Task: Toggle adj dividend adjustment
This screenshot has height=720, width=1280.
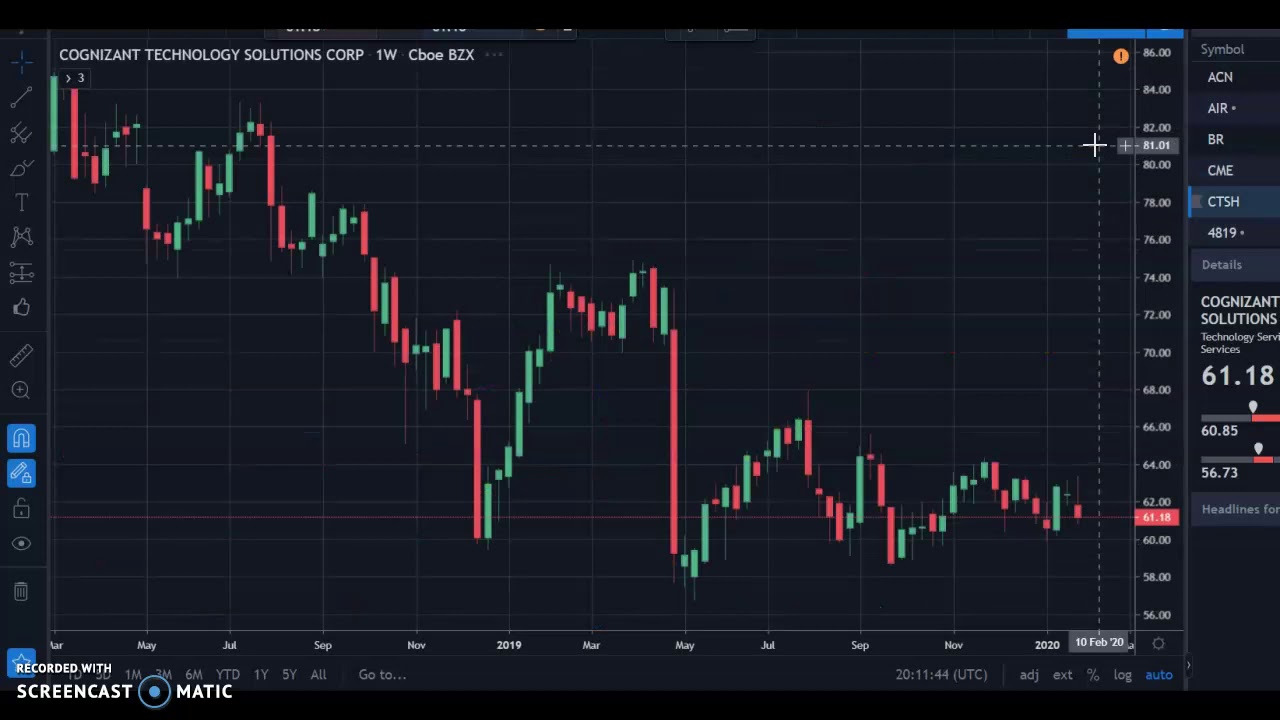Action: [1029, 675]
